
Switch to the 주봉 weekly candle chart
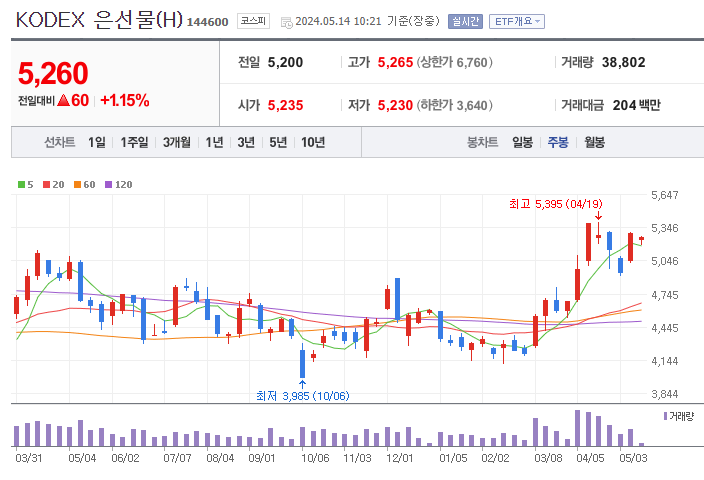[x=558, y=142]
